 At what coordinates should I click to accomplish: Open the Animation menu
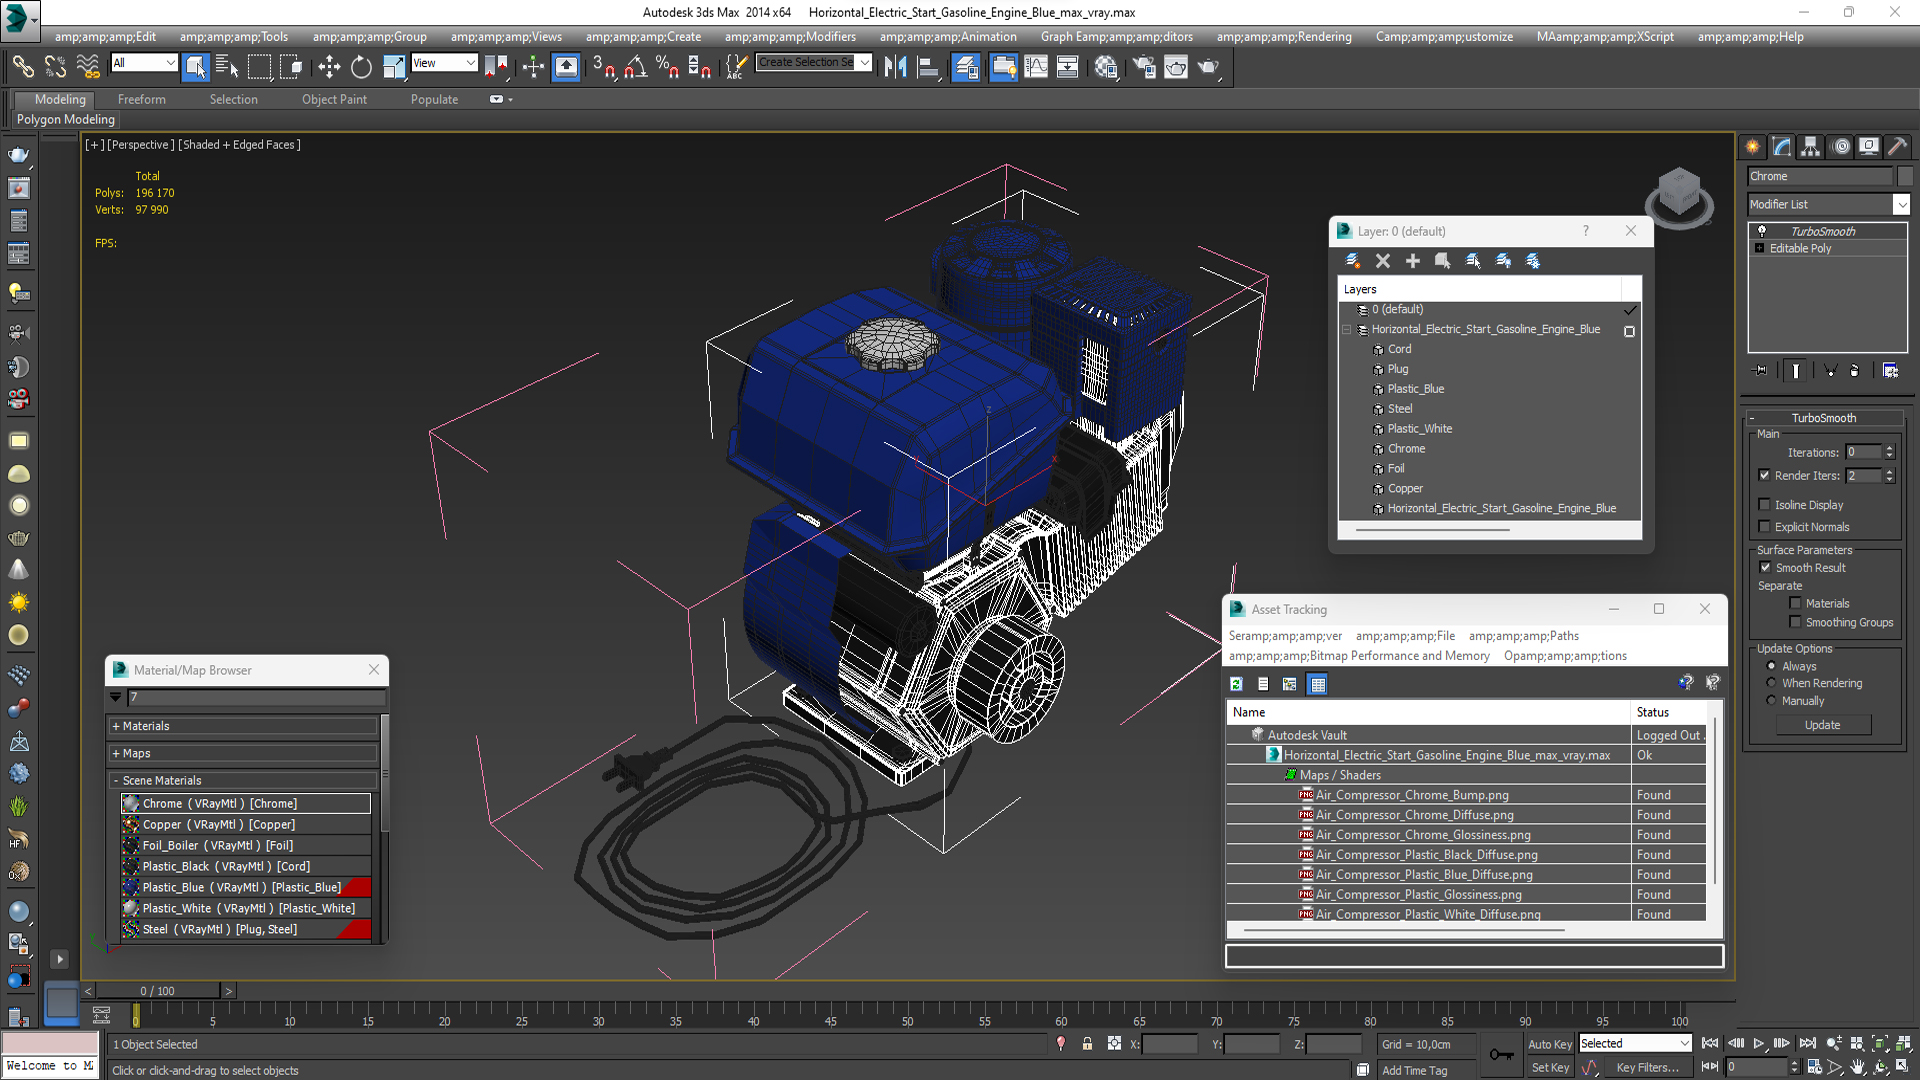(x=948, y=37)
